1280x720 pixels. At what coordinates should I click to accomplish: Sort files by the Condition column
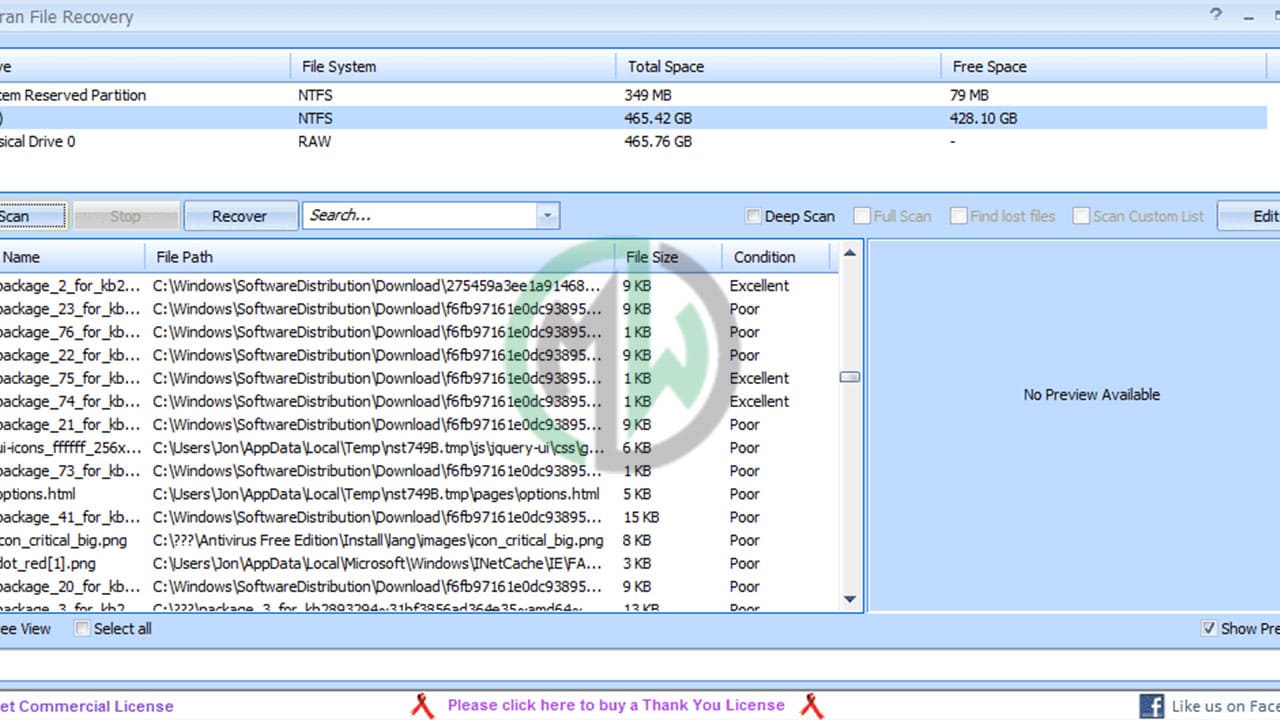pos(764,257)
